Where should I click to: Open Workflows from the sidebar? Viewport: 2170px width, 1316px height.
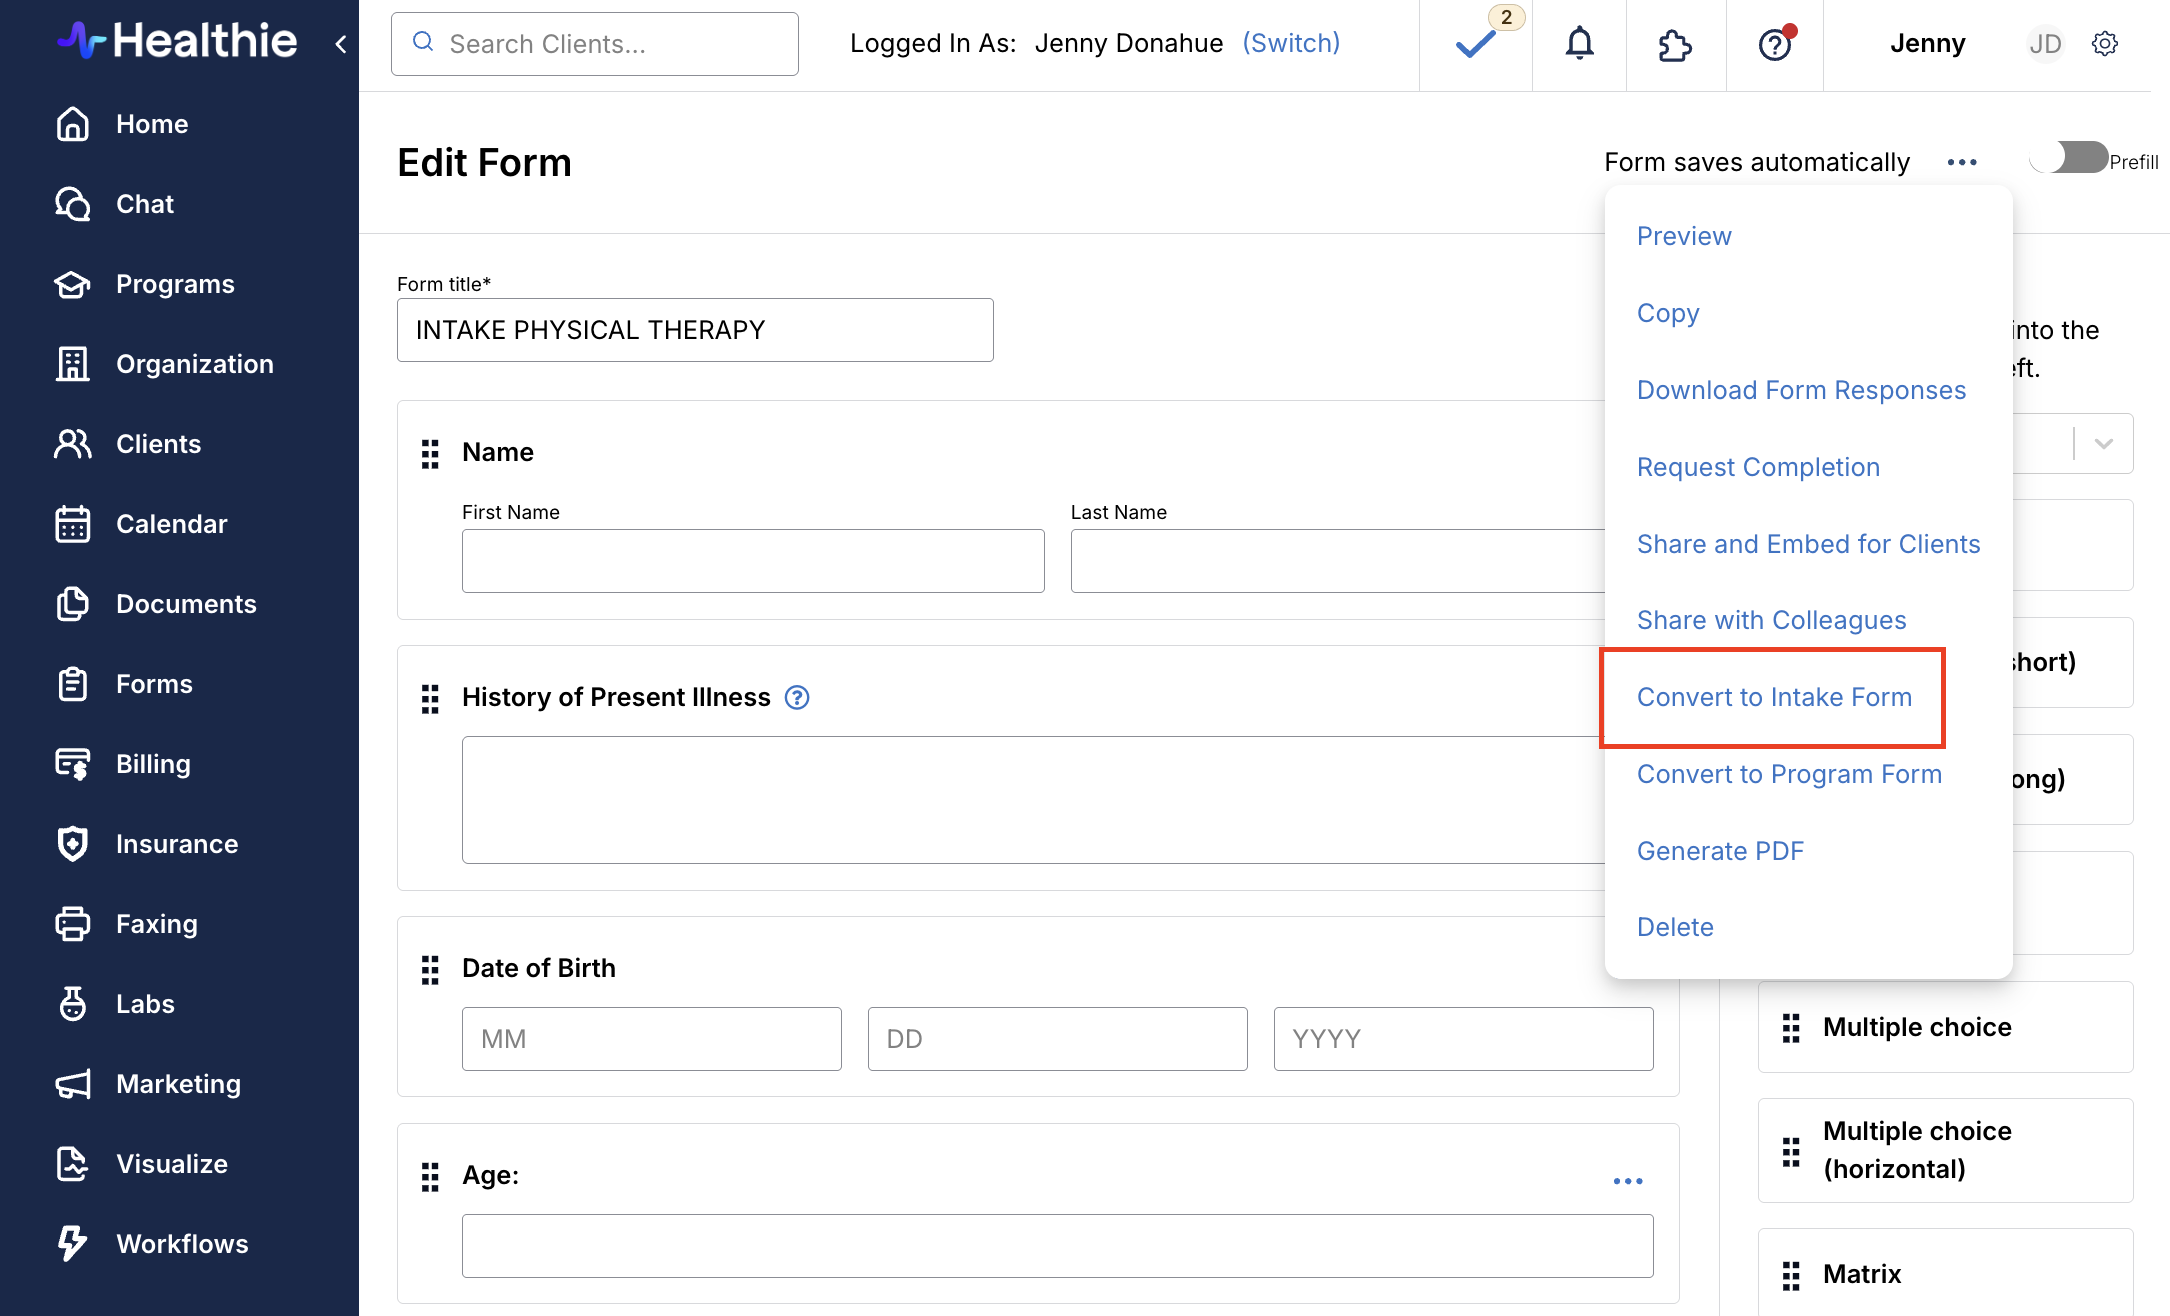[181, 1243]
